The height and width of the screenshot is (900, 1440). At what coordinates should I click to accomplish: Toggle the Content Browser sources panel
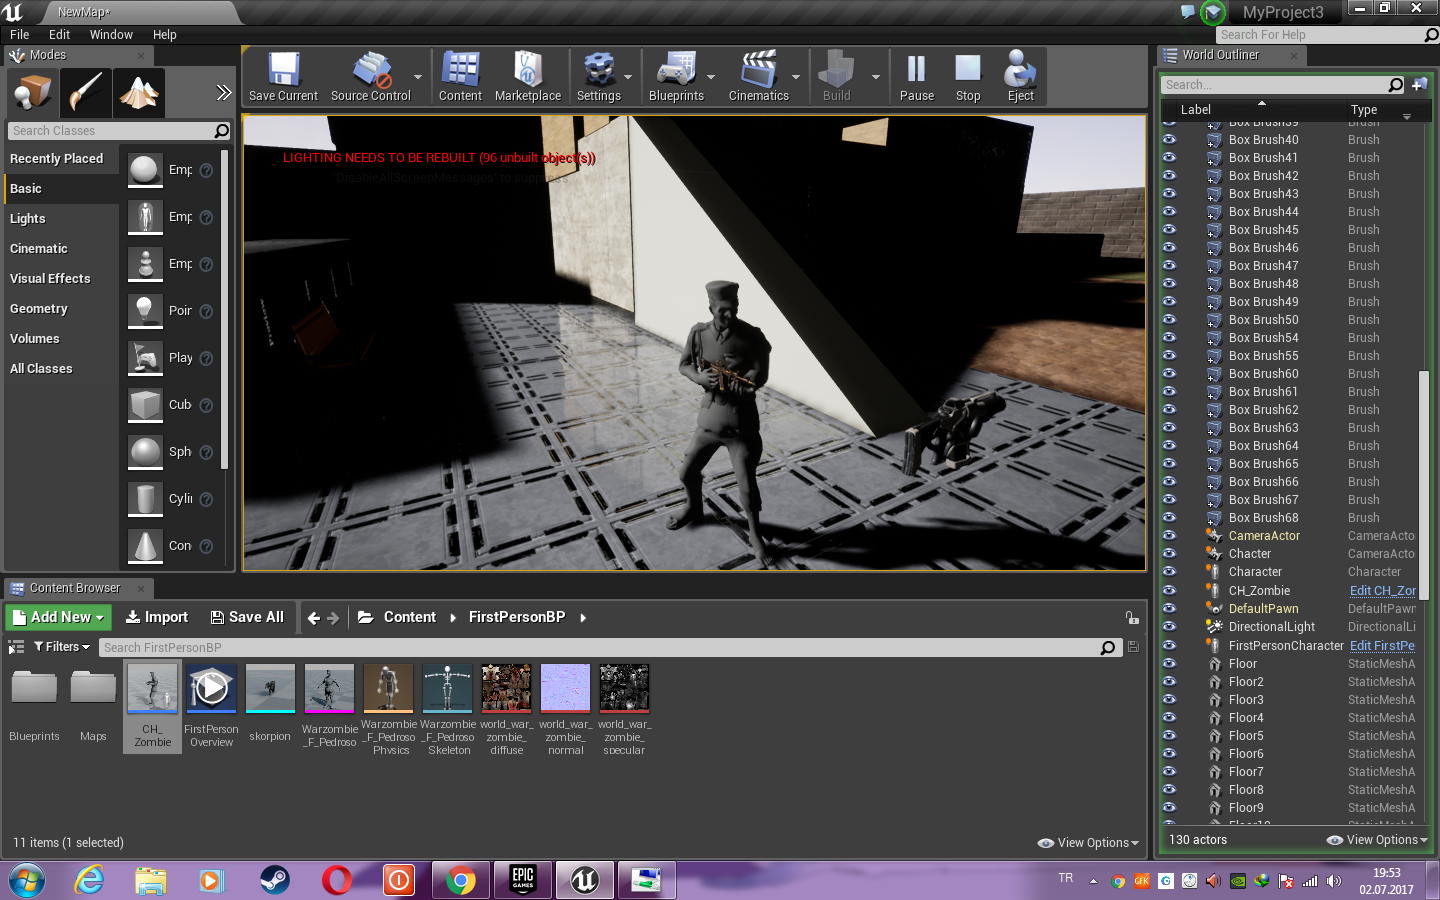tap(16, 647)
